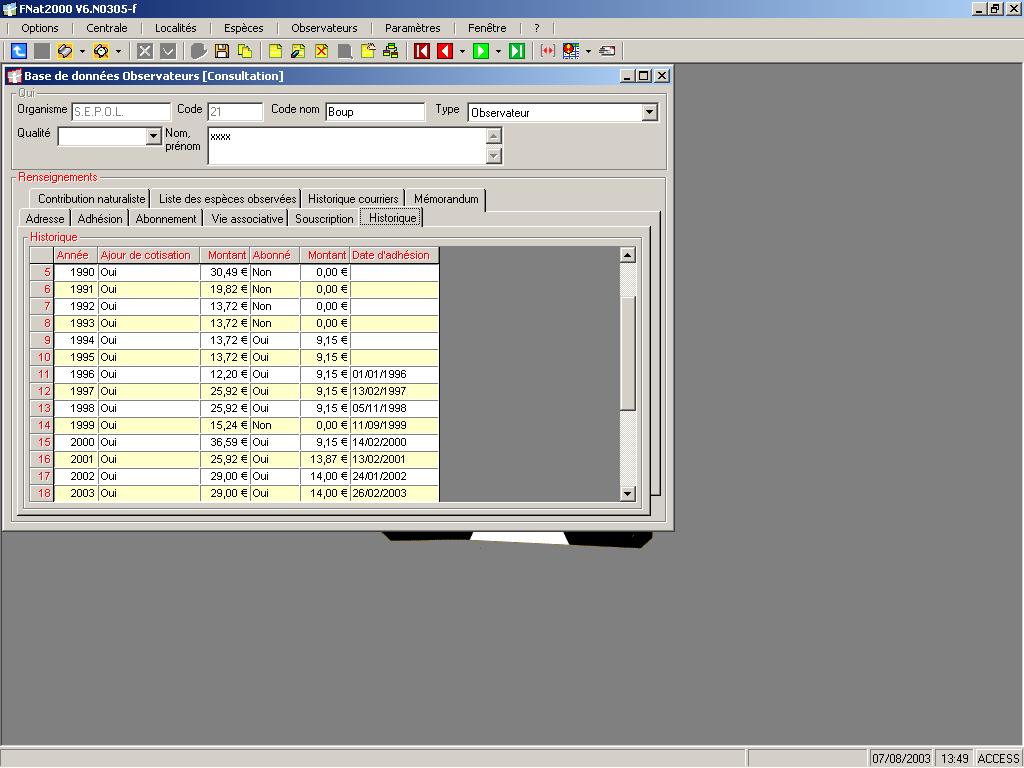Click the grey page toolbar icon
Image resolution: width=1024 pixels, height=768 pixels.
pyautogui.click(x=345, y=51)
